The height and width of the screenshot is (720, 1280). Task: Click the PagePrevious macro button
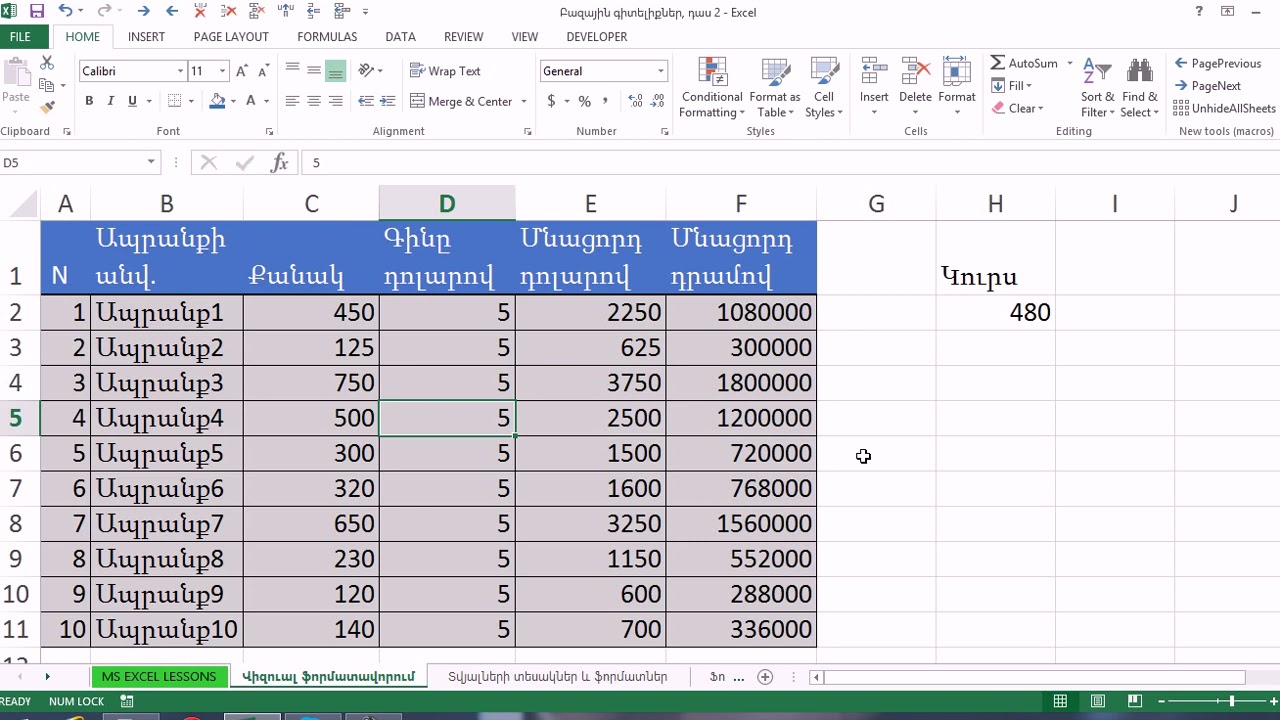click(1217, 63)
